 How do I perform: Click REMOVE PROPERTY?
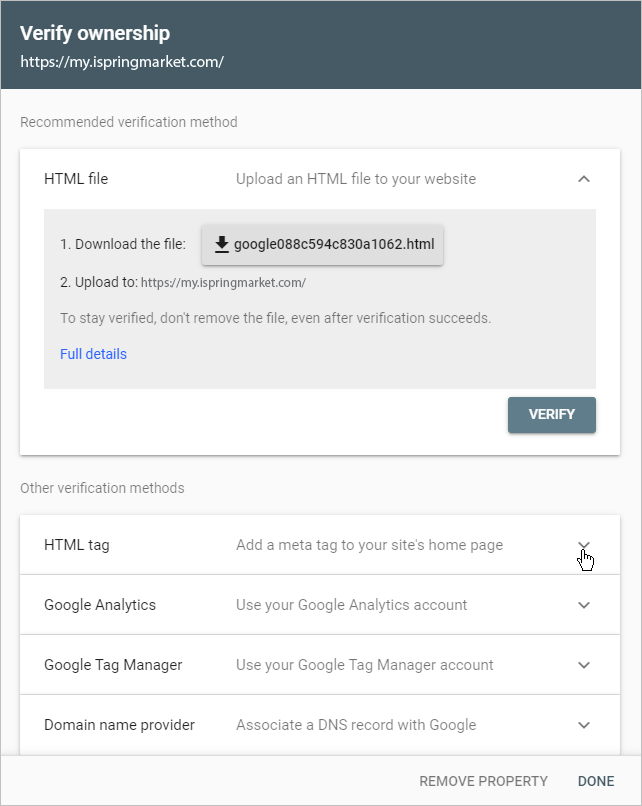pos(483,781)
